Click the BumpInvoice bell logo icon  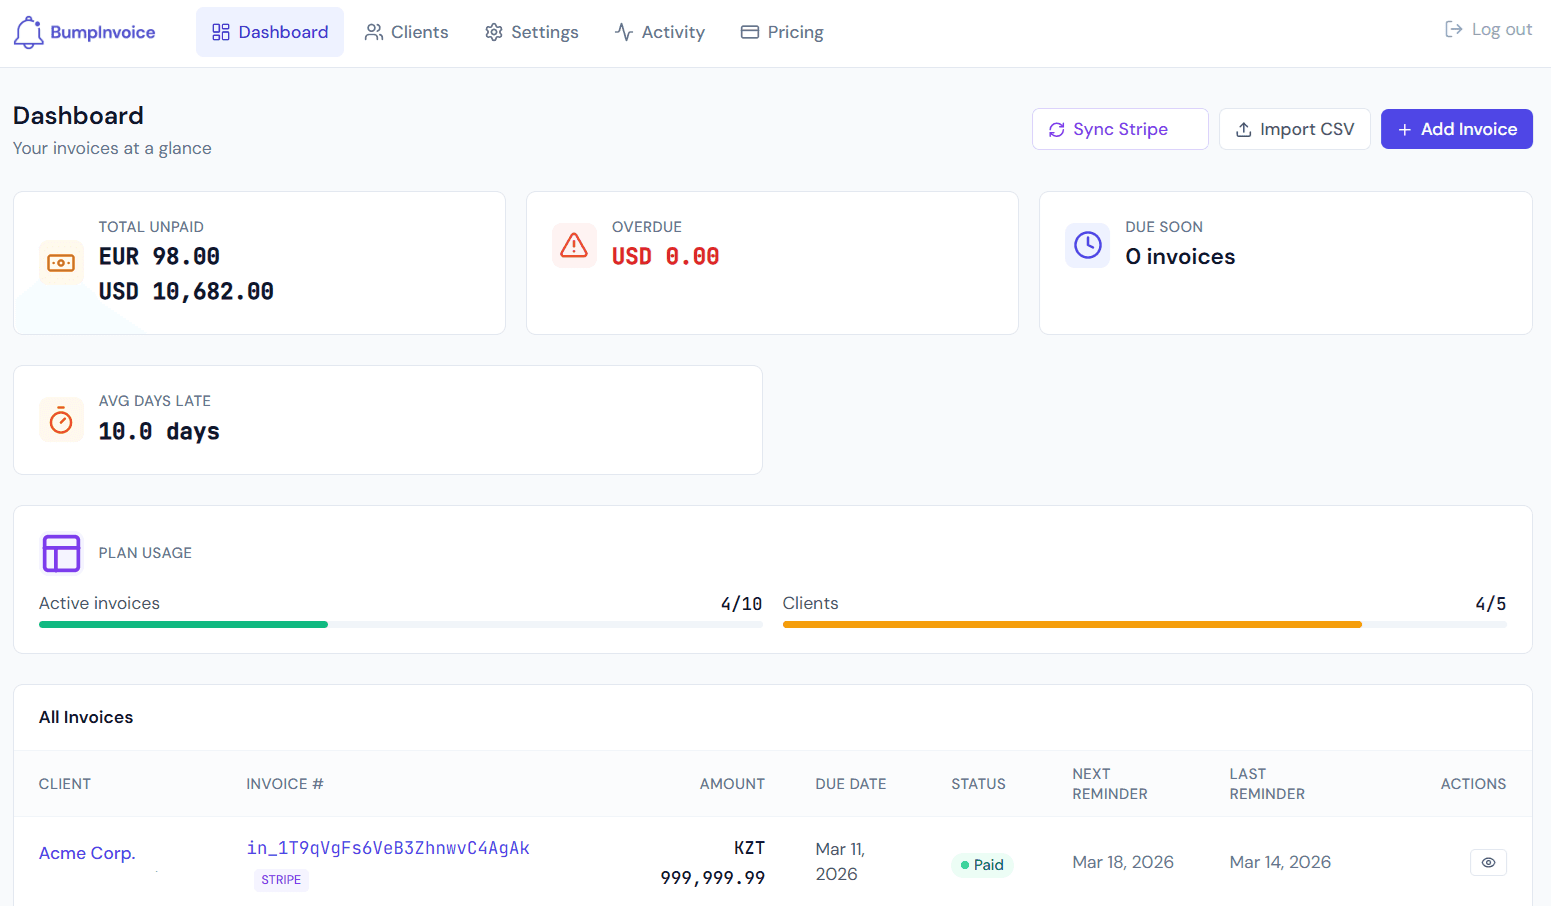[29, 31]
